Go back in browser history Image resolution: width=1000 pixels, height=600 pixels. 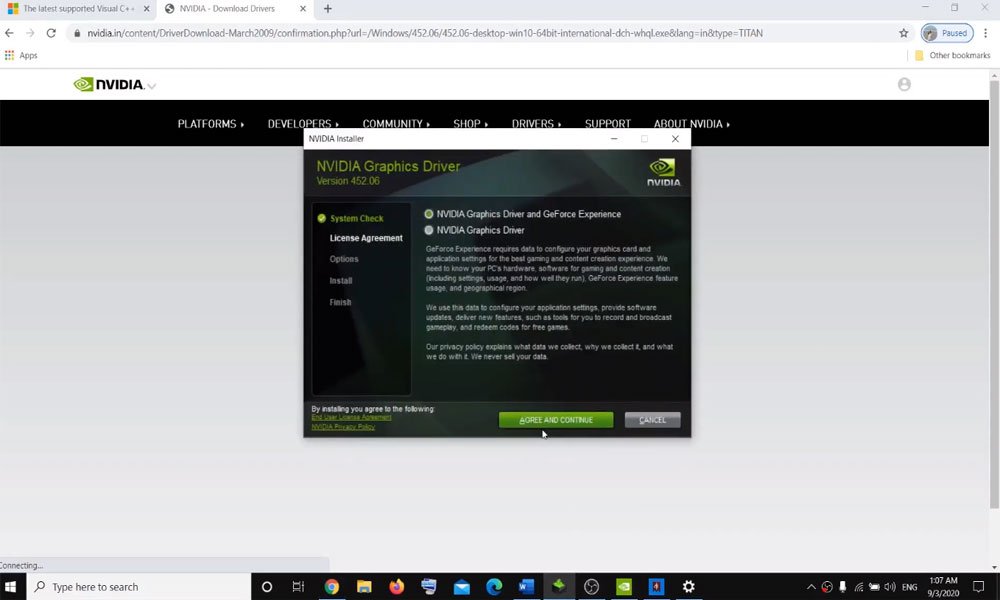click(x=9, y=33)
